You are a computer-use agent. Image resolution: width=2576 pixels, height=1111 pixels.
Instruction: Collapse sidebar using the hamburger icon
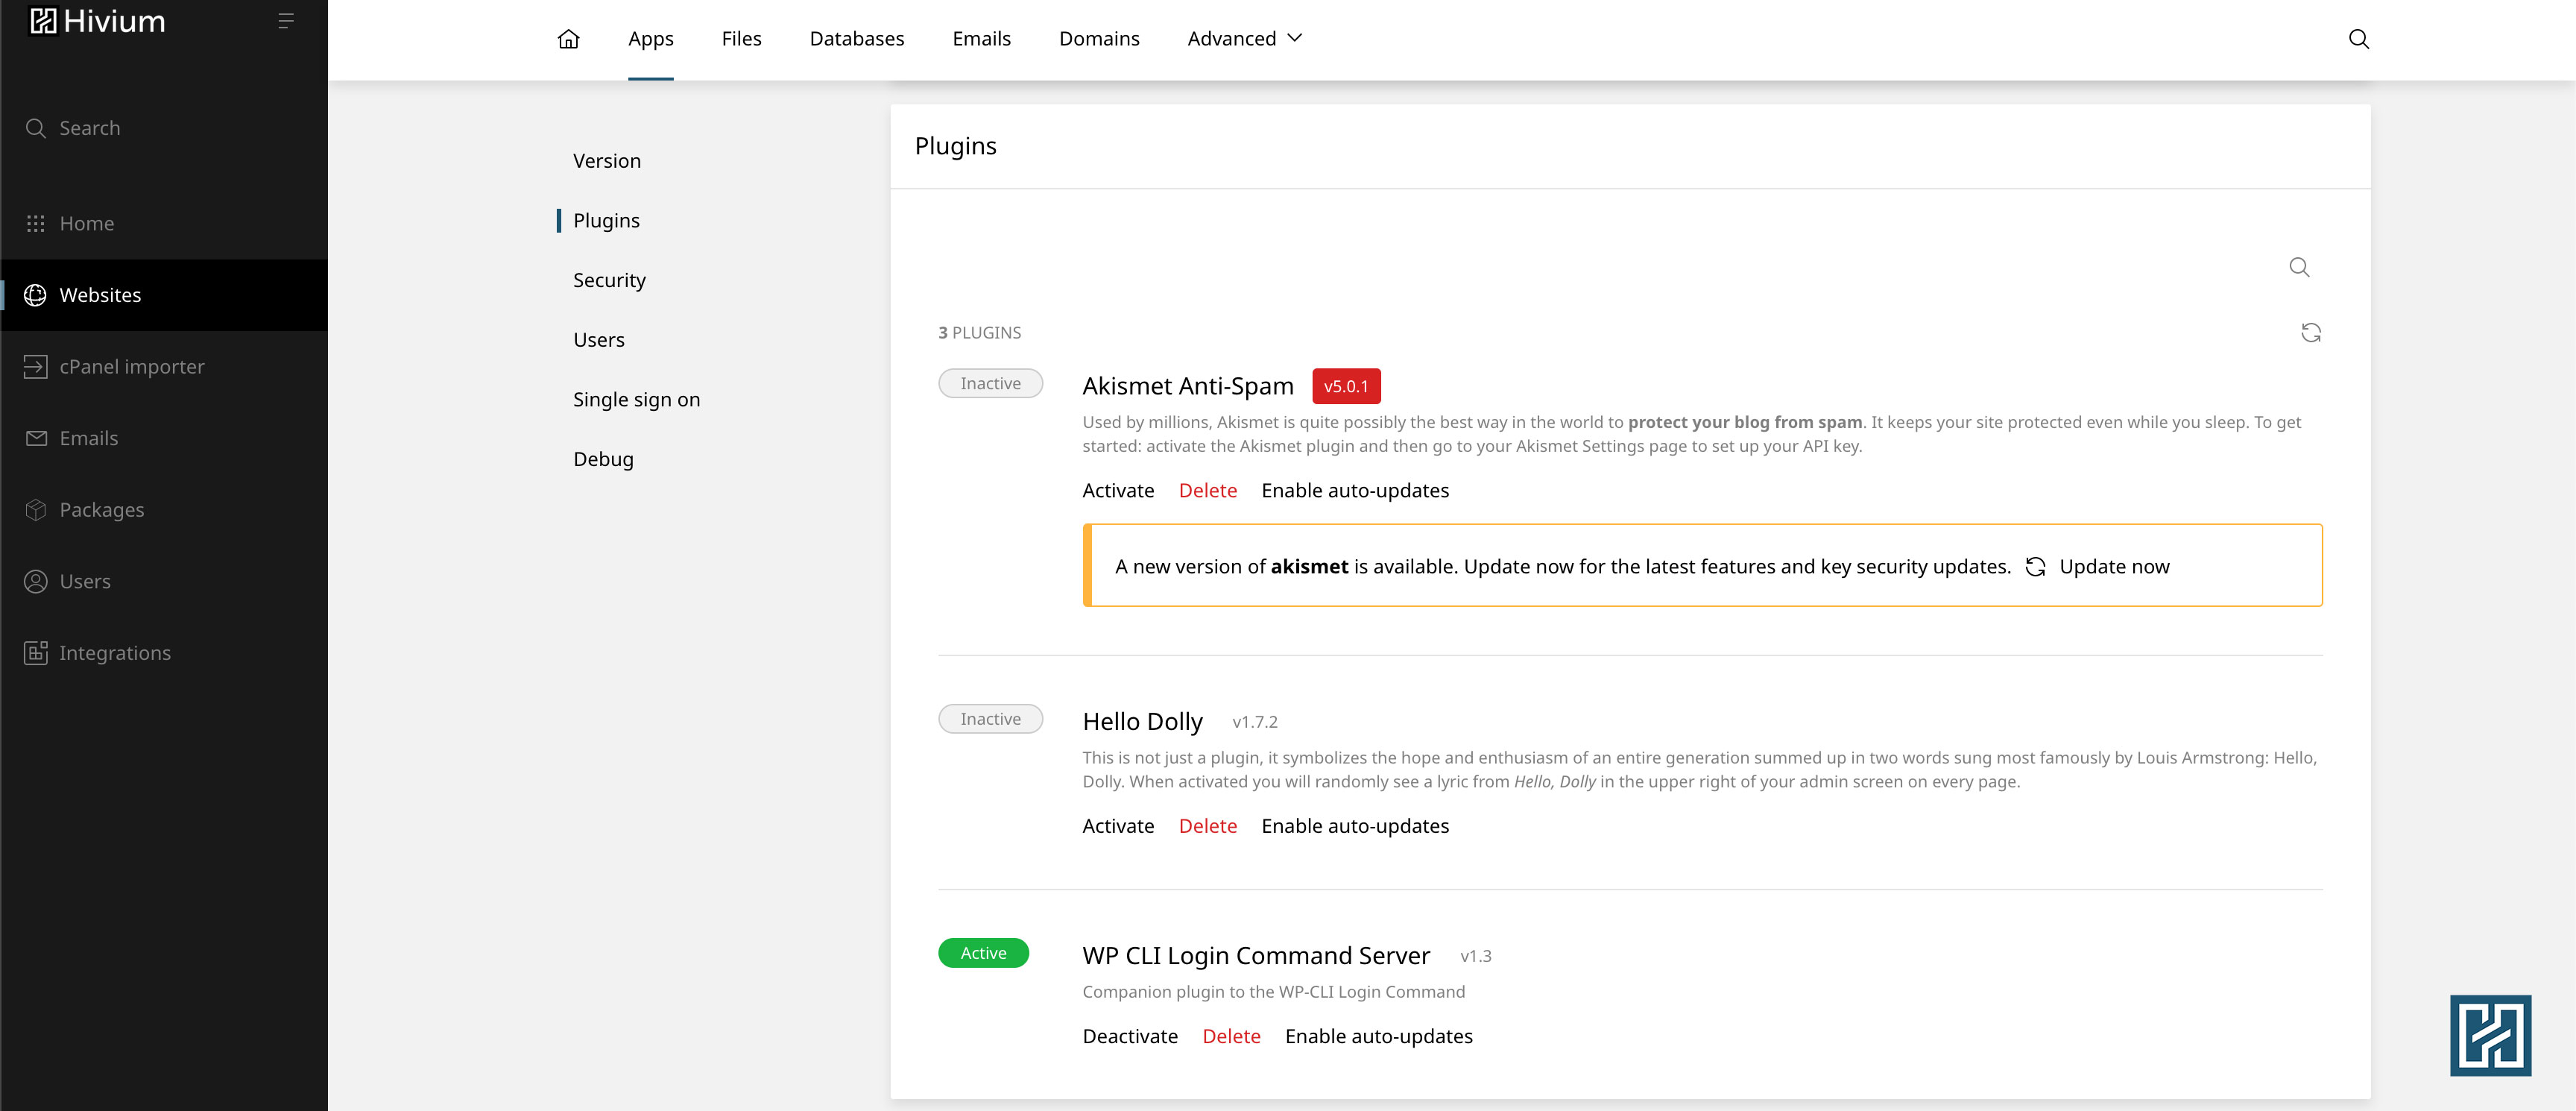pos(285,21)
